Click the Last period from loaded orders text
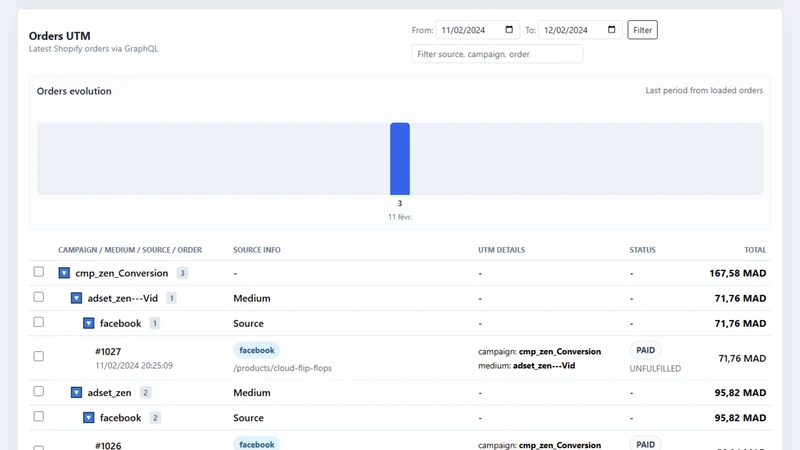The width and height of the screenshot is (800, 450). (704, 90)
